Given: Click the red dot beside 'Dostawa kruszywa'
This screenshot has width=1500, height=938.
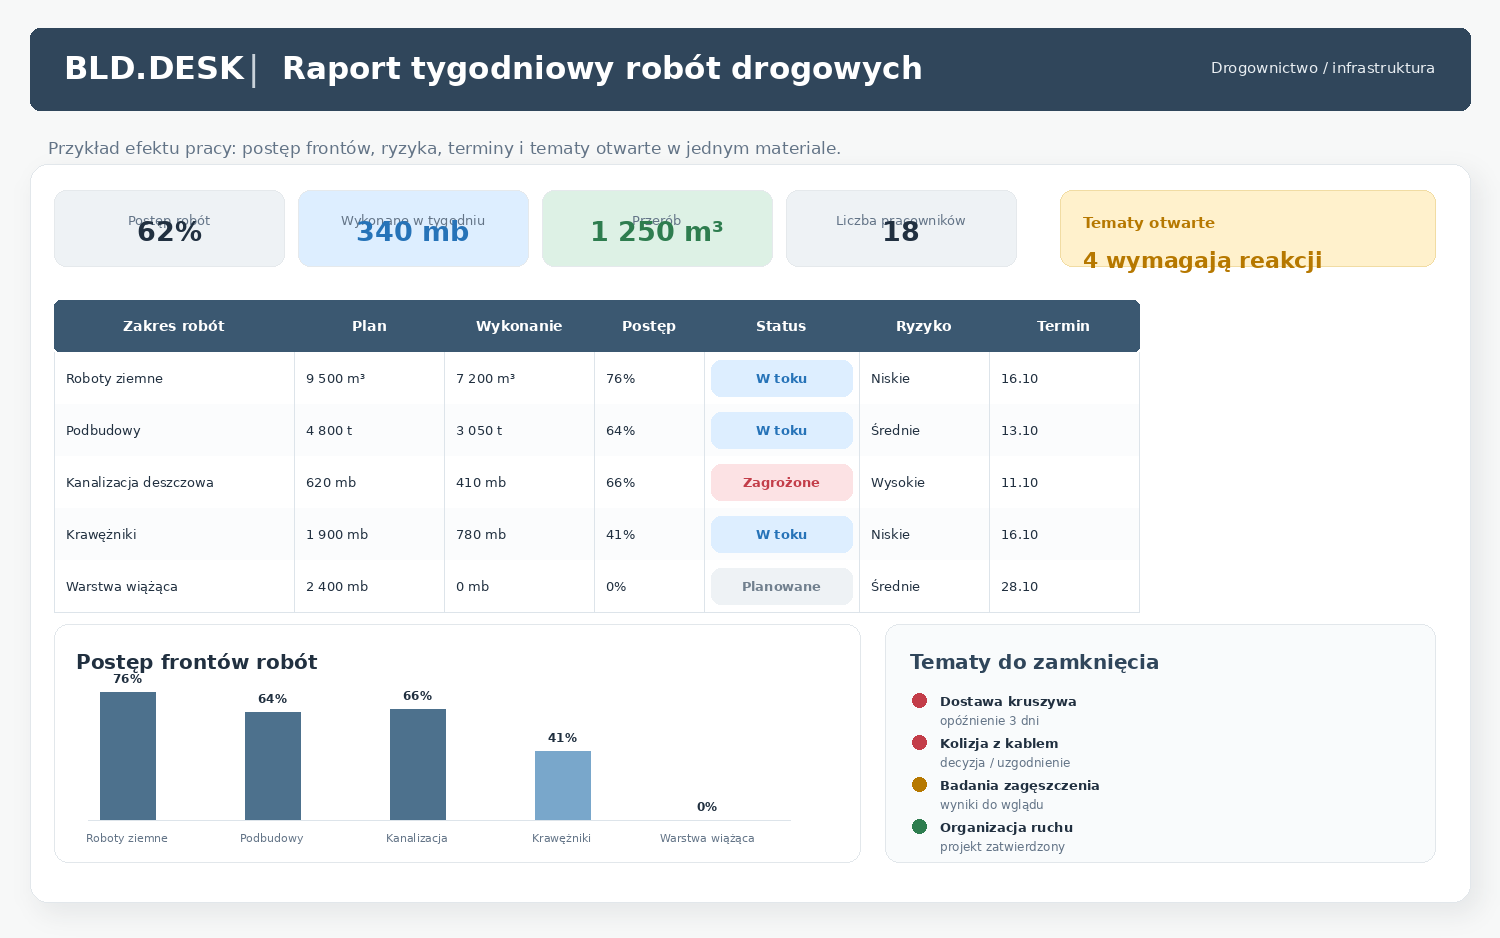Looking at the screenshot, I should [920, 701].
